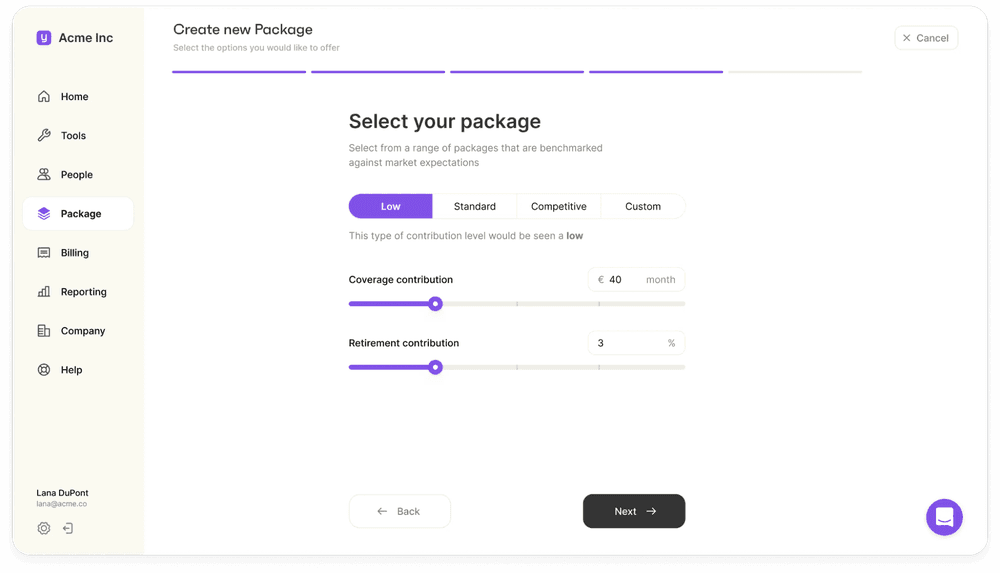The height and width of the screenshot is (573, 1000).
Task: Select the Standard package option
Action: pos(474,206)
